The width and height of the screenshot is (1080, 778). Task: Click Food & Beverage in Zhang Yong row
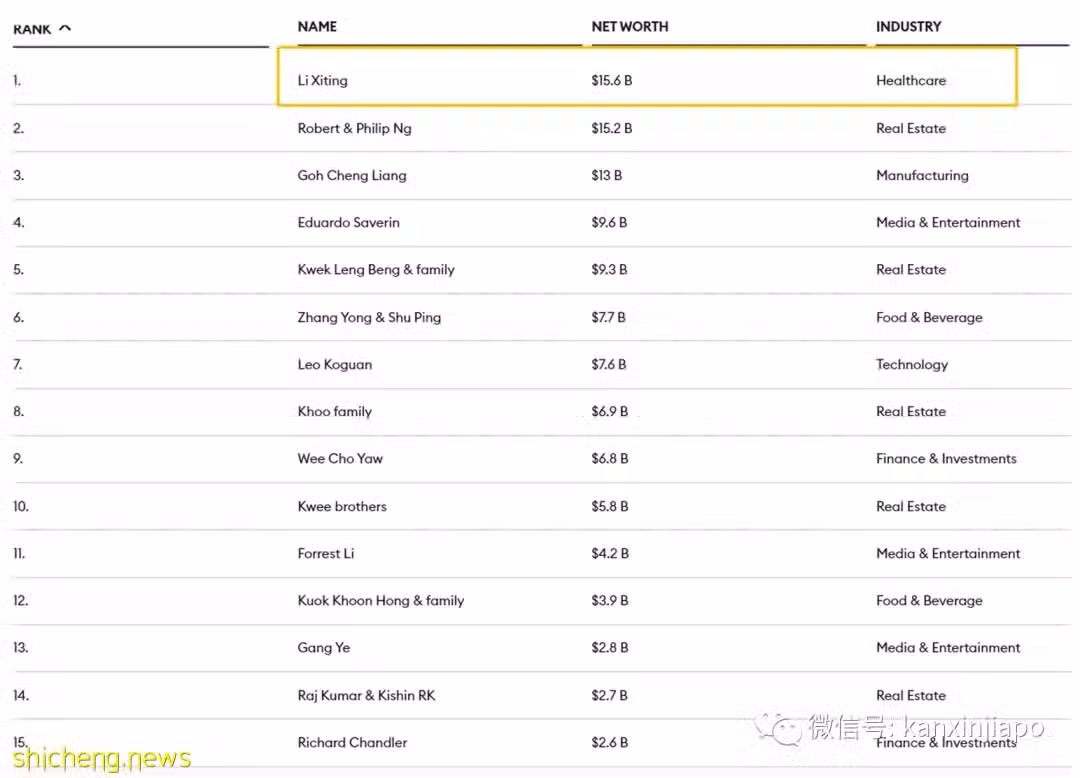pos(929,317)
